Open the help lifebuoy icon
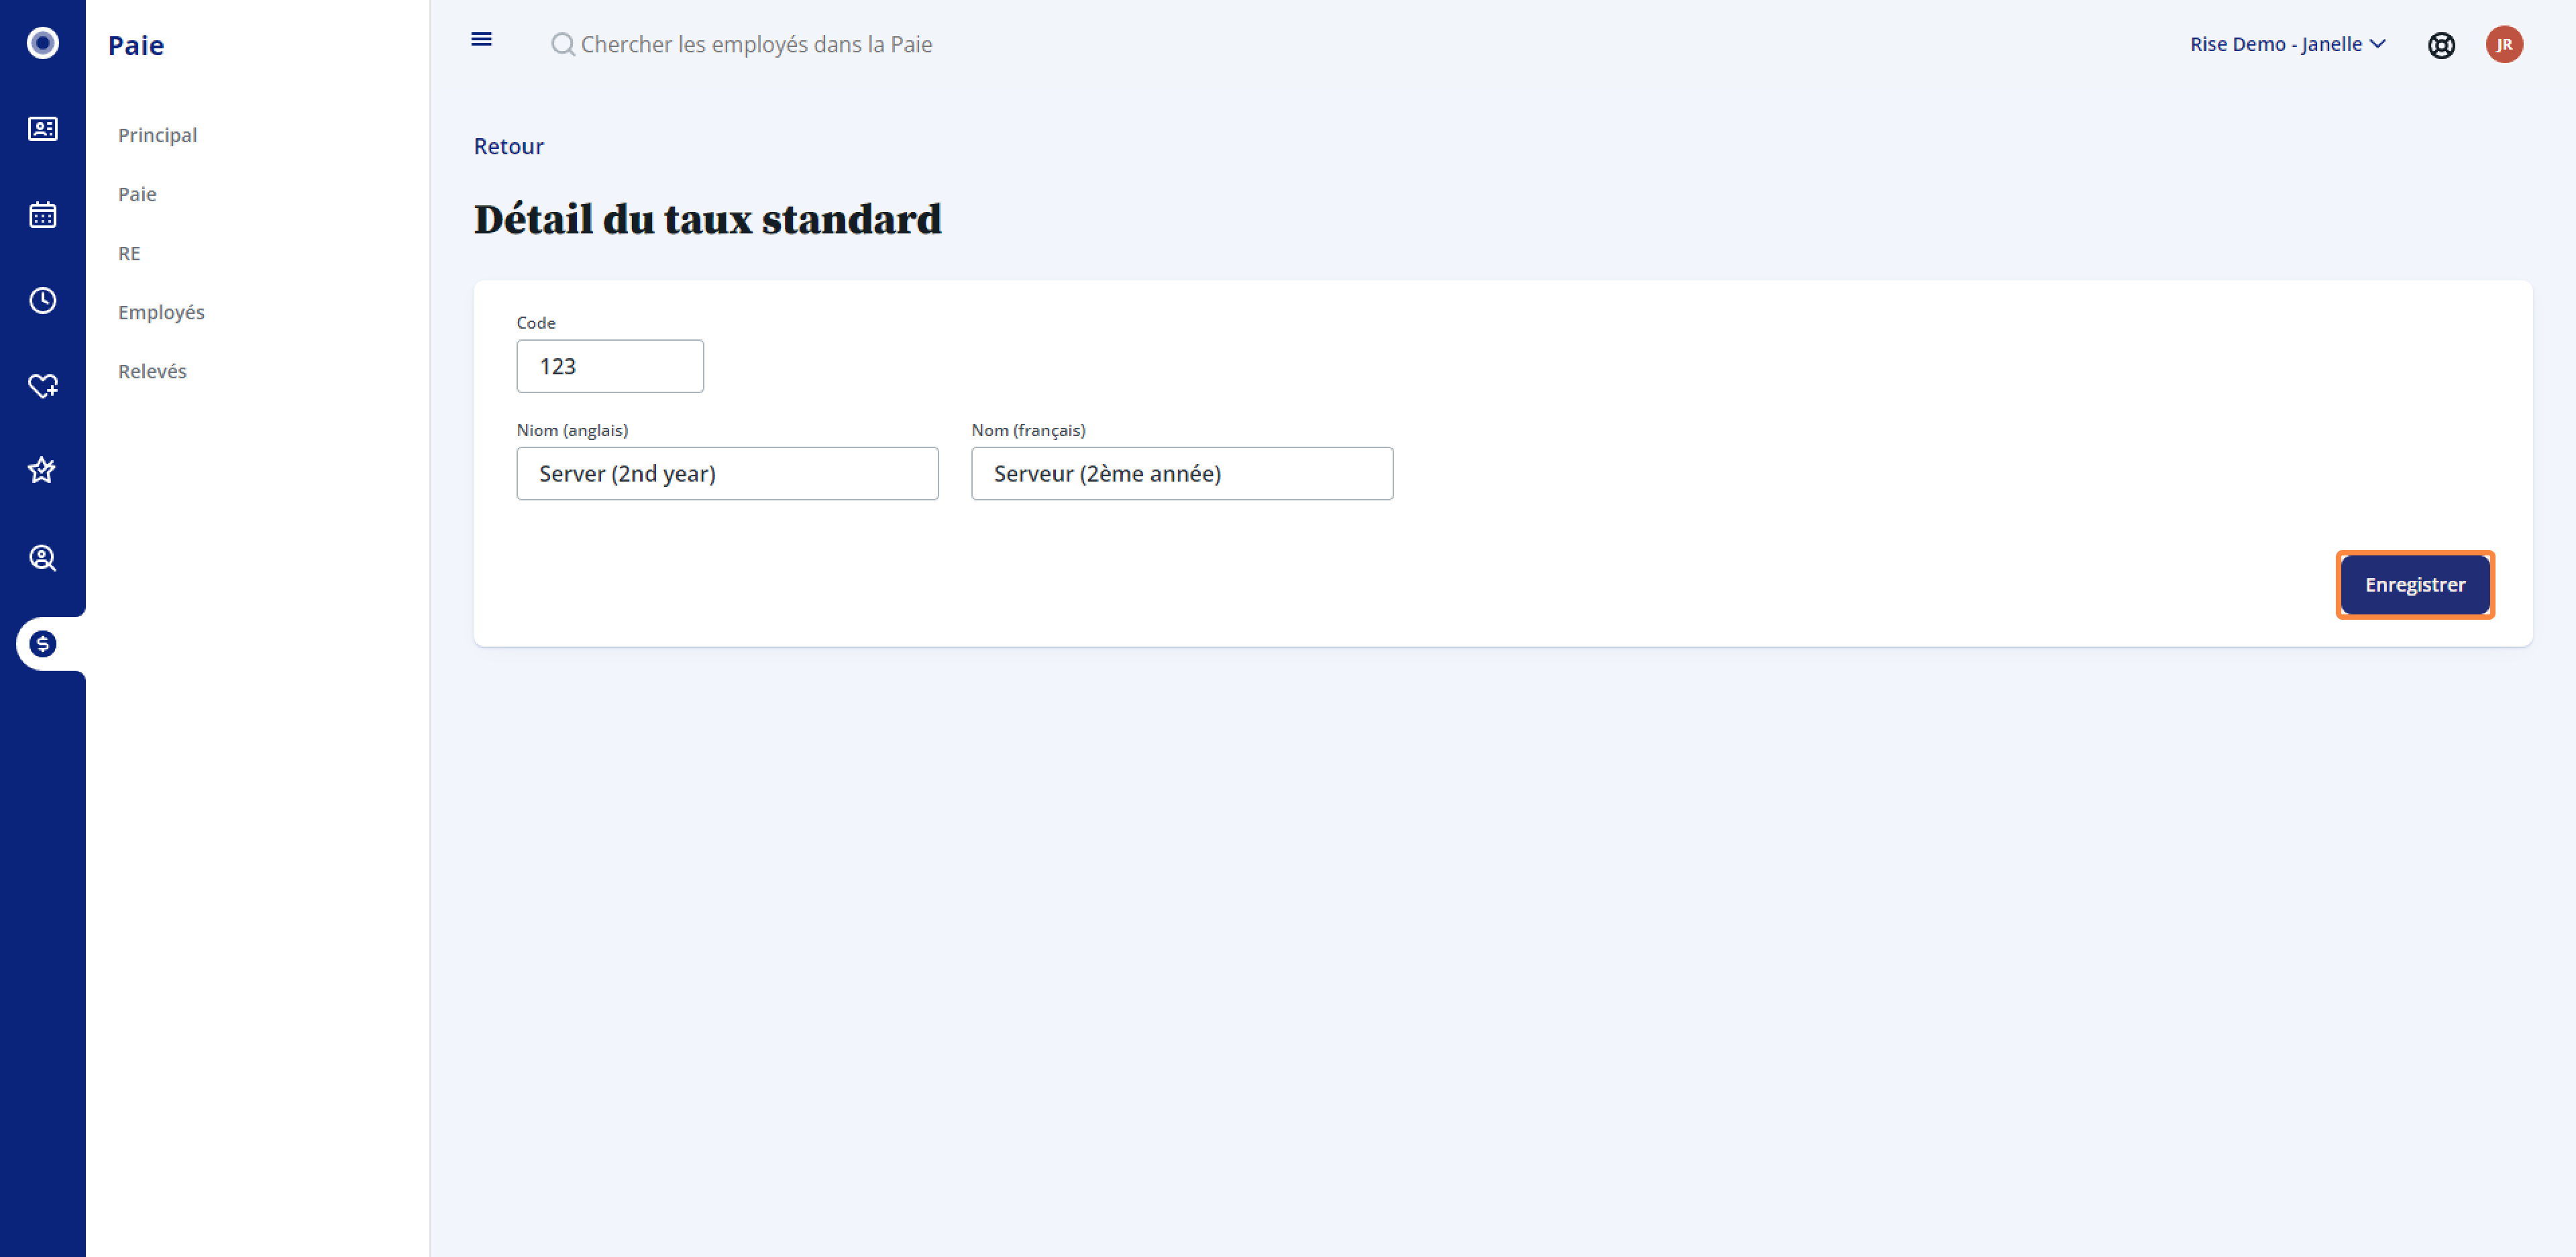Image resolution: width=2576 pixels, height=1257 pixels. 2441,45
